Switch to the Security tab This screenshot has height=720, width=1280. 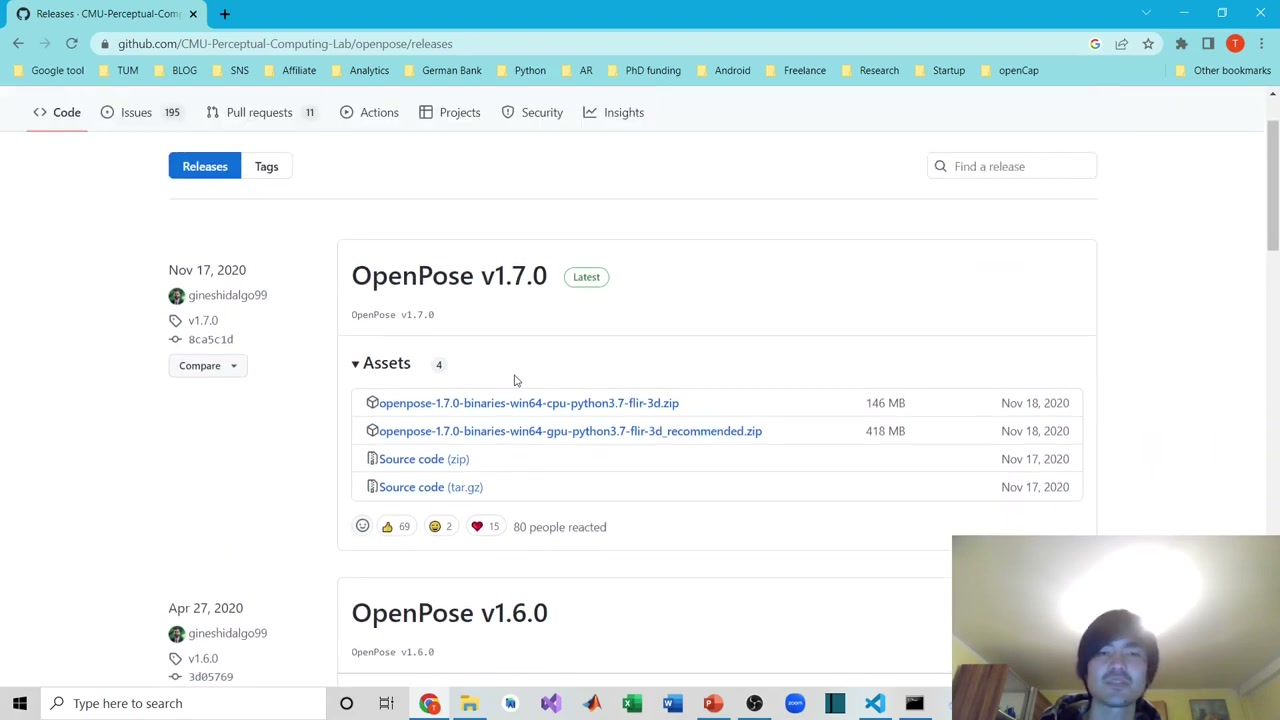(x=532, y=112)
